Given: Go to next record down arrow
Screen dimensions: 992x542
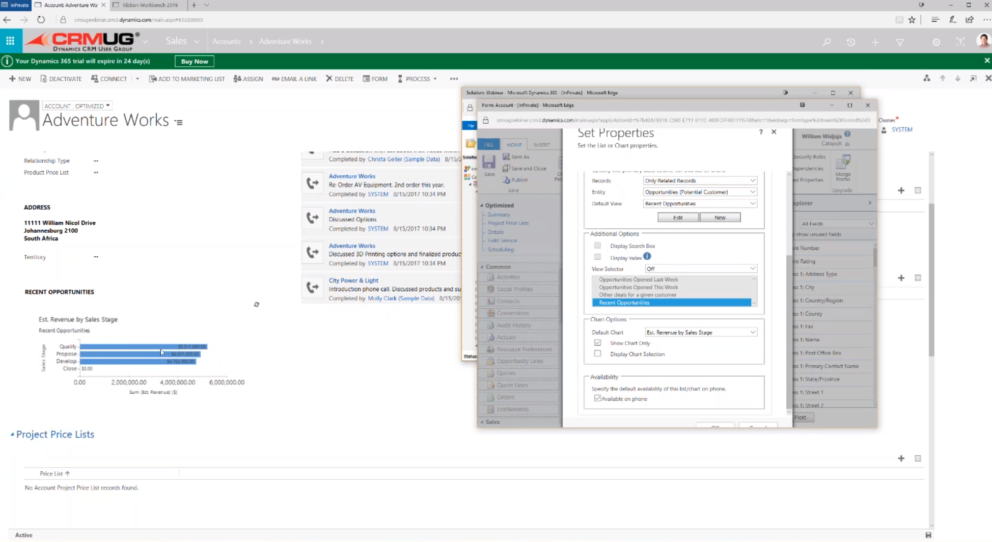Looking at the screenshot, I should [957, 78].
